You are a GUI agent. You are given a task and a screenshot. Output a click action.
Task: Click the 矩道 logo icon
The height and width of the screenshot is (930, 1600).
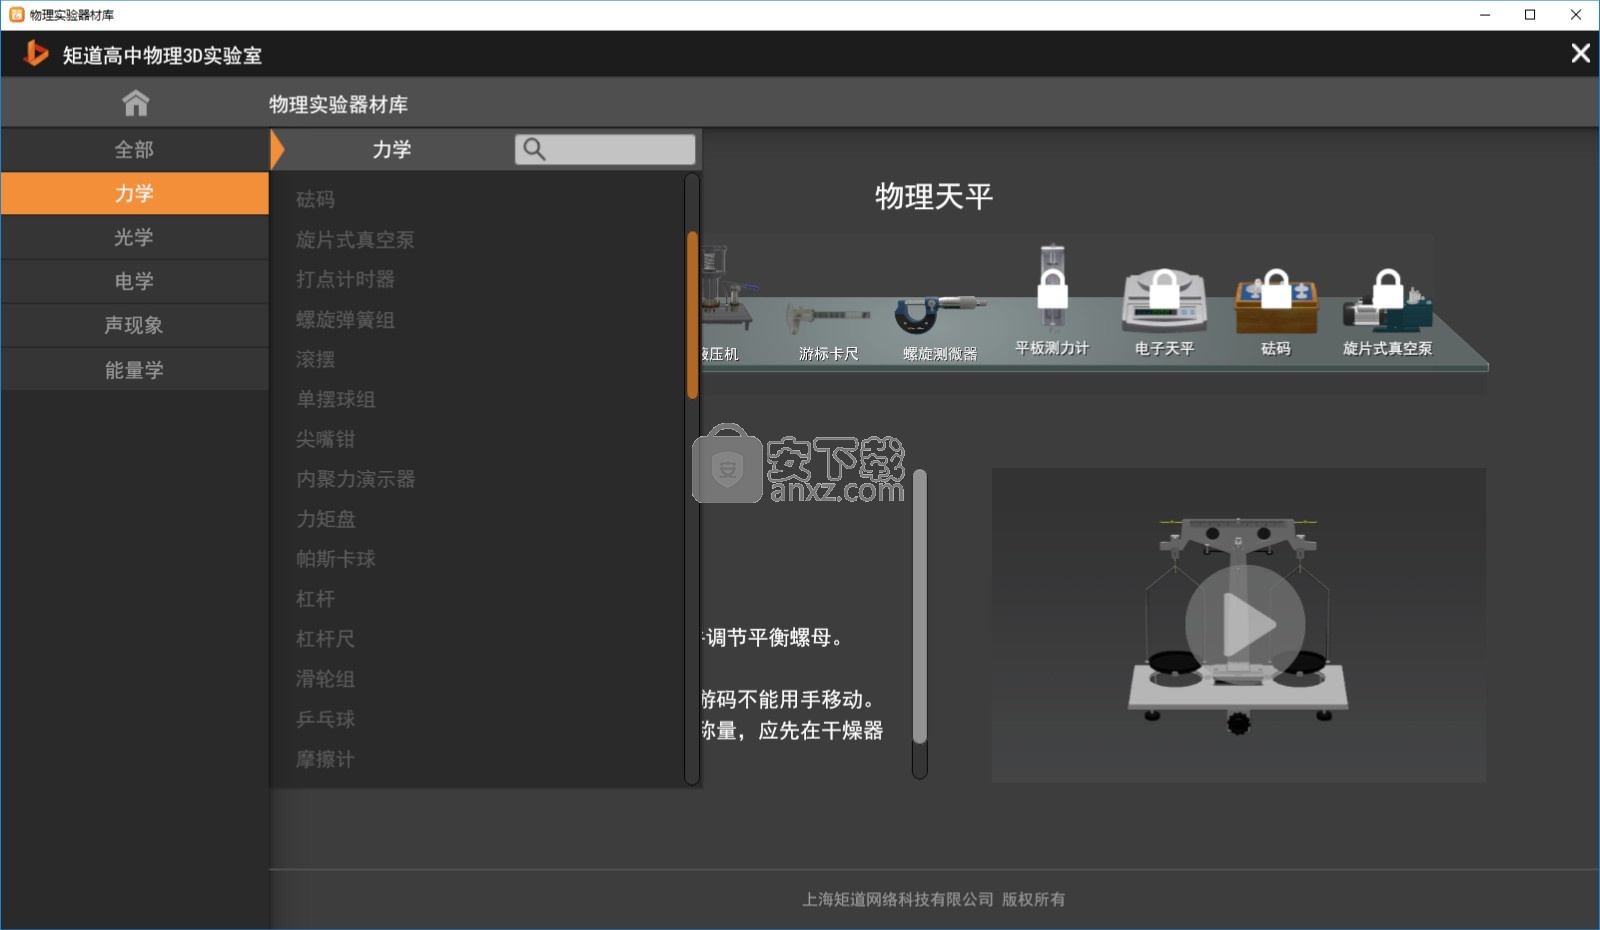(x=36, y=53)
